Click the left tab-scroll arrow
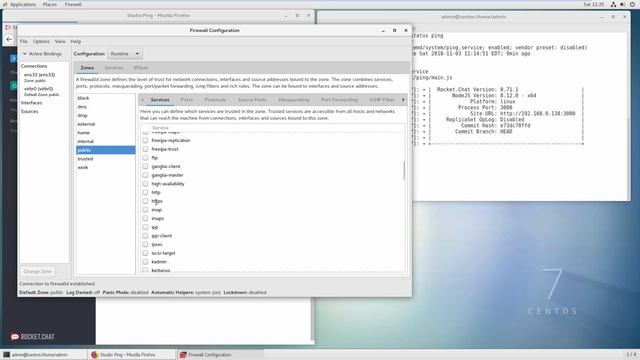Image resolution: width=640 pixels, height=360 pixels. click(x=142, y=100)
